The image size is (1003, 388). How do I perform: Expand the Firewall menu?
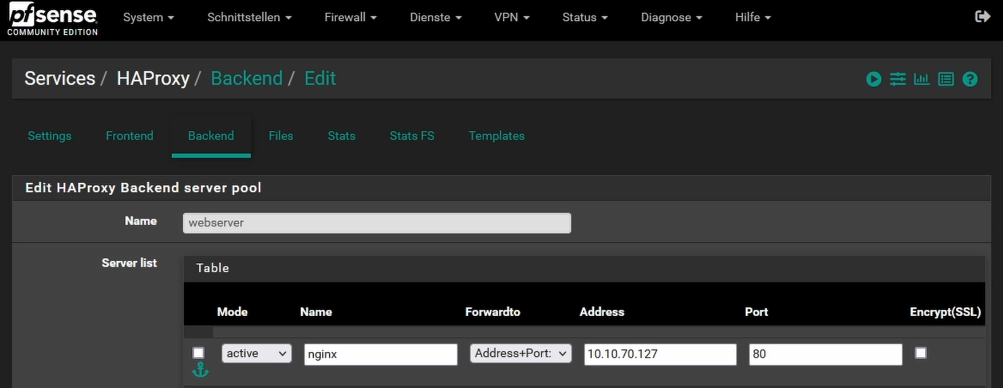point(351,18)
